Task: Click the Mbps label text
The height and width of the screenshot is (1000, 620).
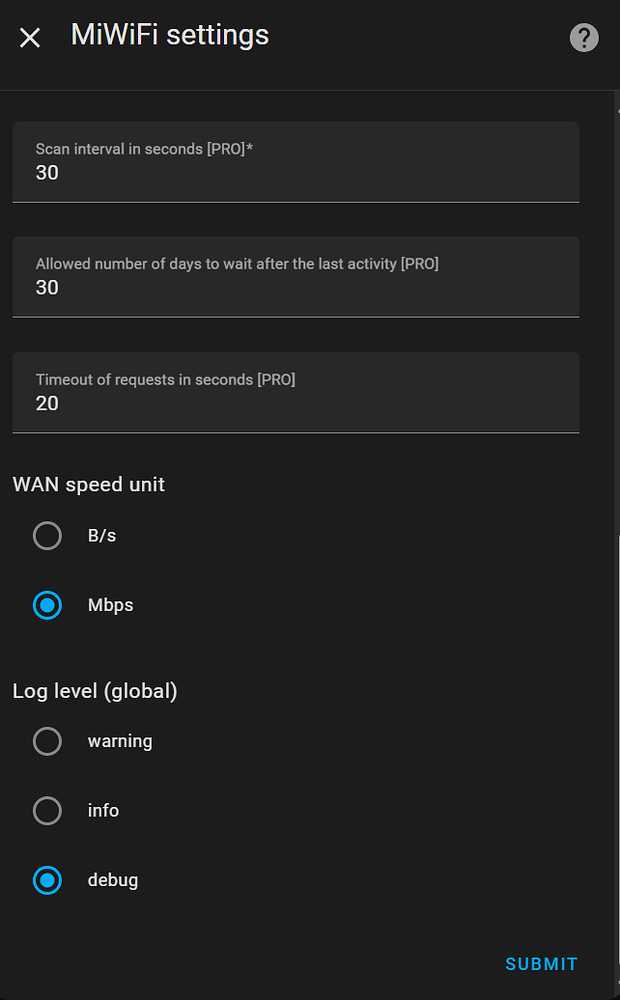Action: point(110,605)
